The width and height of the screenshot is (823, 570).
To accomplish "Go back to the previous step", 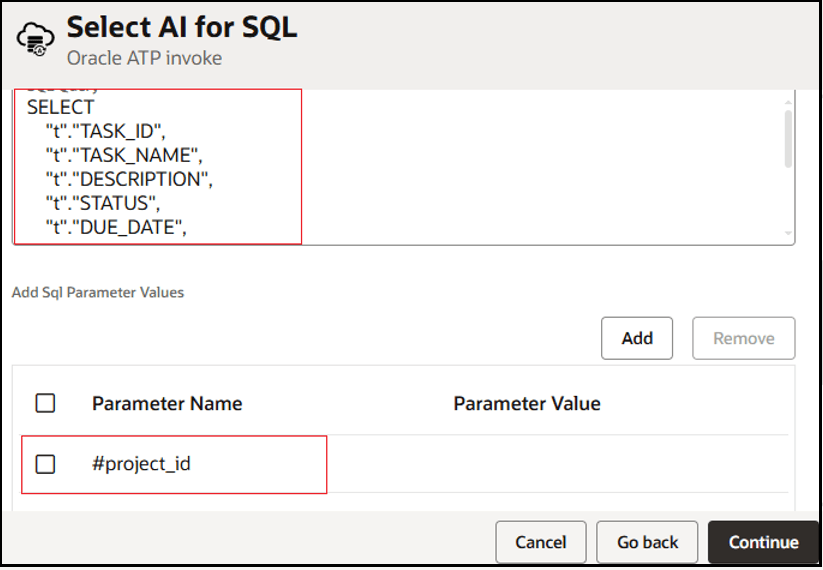I will click(x=647, y=542).
